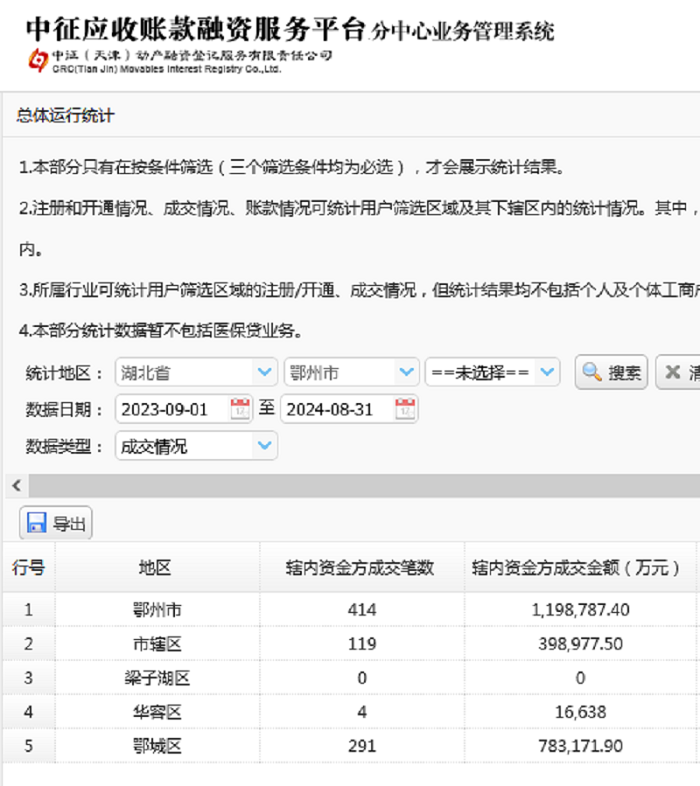Click the floppy disk export icon
Image resolution: width=700 pixels, height=786 pixels.
click(37, 522)
